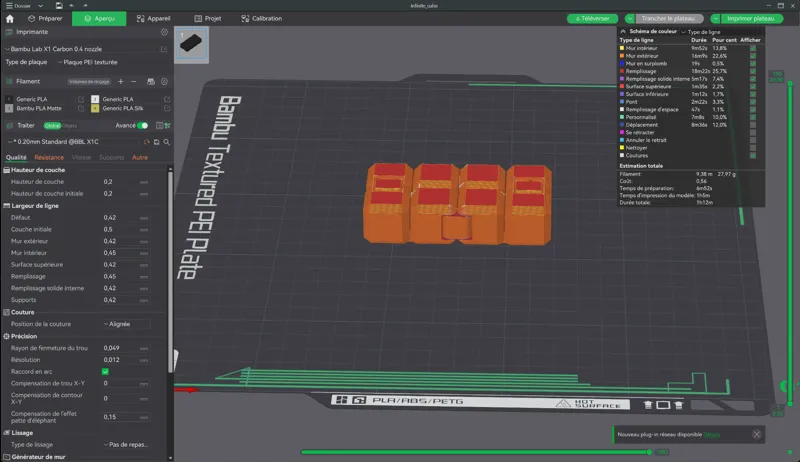800x462 pixels.
Task: Click the horizontal move slider handle
Action: click(649, 452)
